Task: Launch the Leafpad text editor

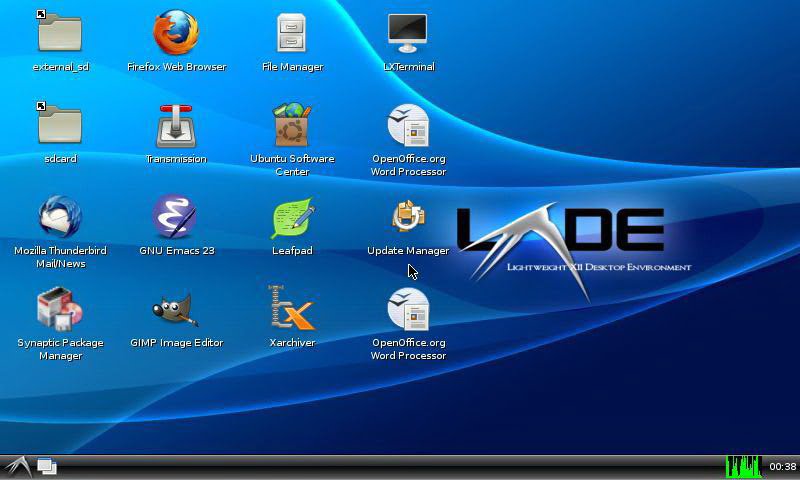Action: tap(293, 218)
